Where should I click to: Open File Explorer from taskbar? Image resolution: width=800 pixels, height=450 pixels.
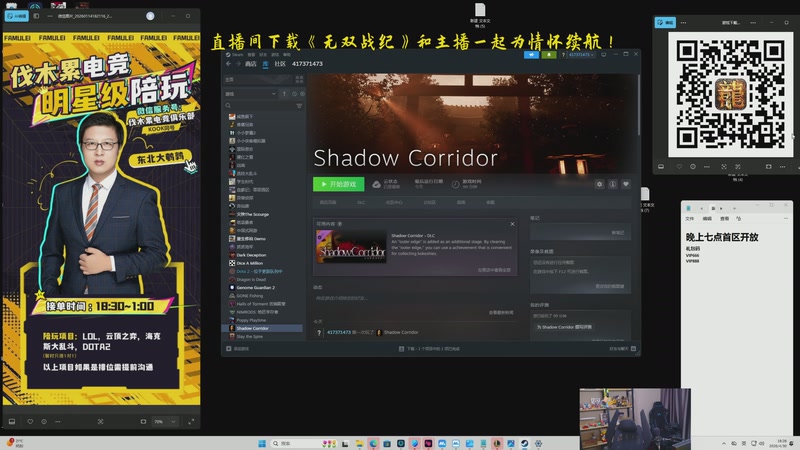click(x=359, y=443)
